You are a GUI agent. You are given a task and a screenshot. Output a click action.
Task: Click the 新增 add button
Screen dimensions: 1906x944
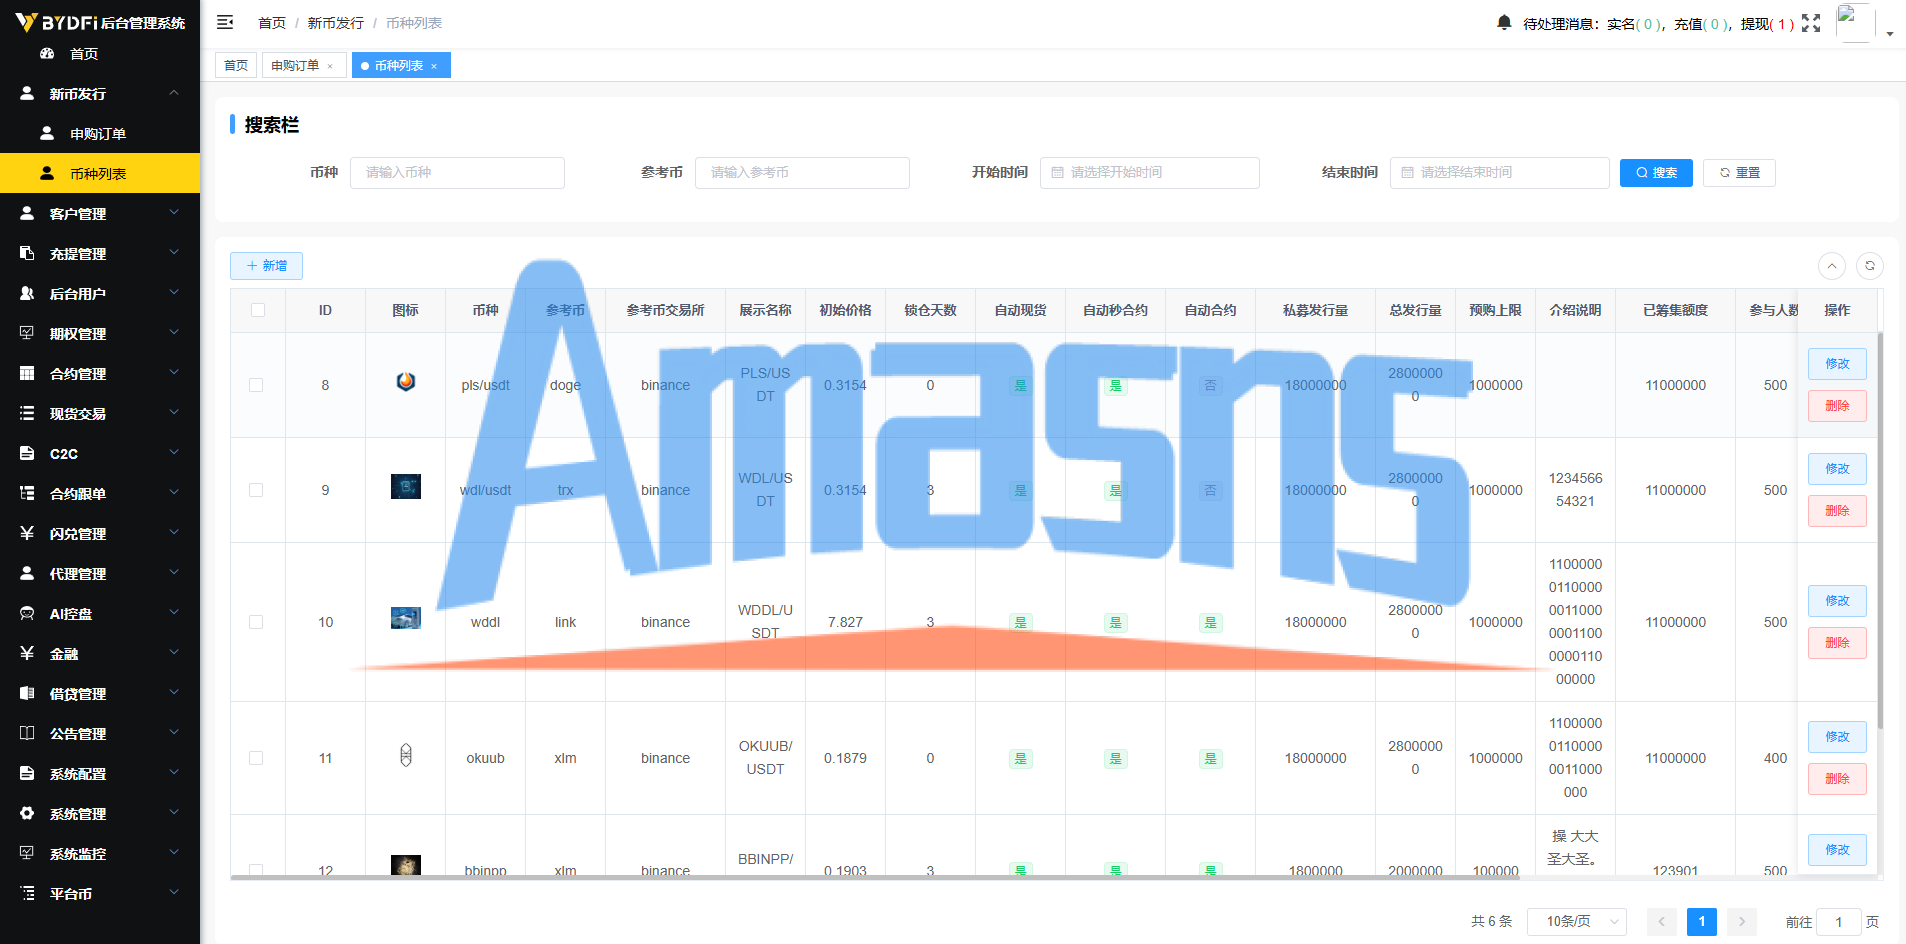pos(266,266)
